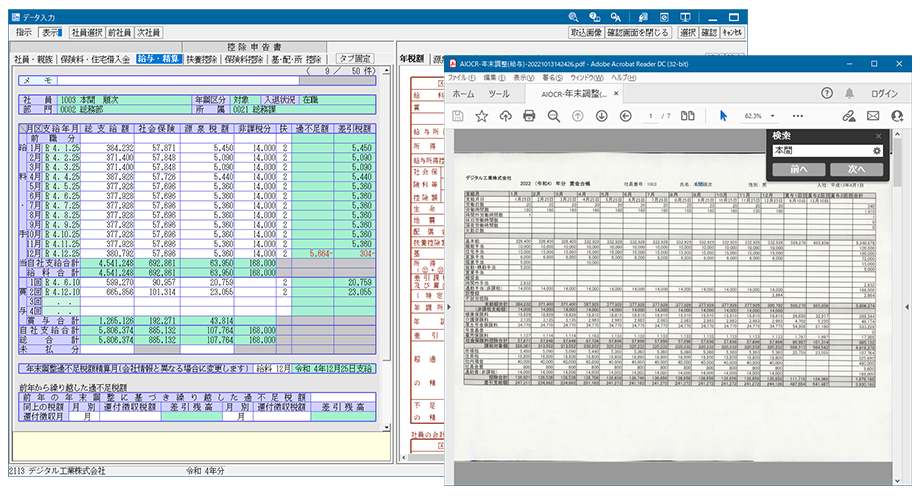Click the ｷｬﾝｾﾙ button in データ入力
Screen dimensions: 920x498
tap(732, 33)
